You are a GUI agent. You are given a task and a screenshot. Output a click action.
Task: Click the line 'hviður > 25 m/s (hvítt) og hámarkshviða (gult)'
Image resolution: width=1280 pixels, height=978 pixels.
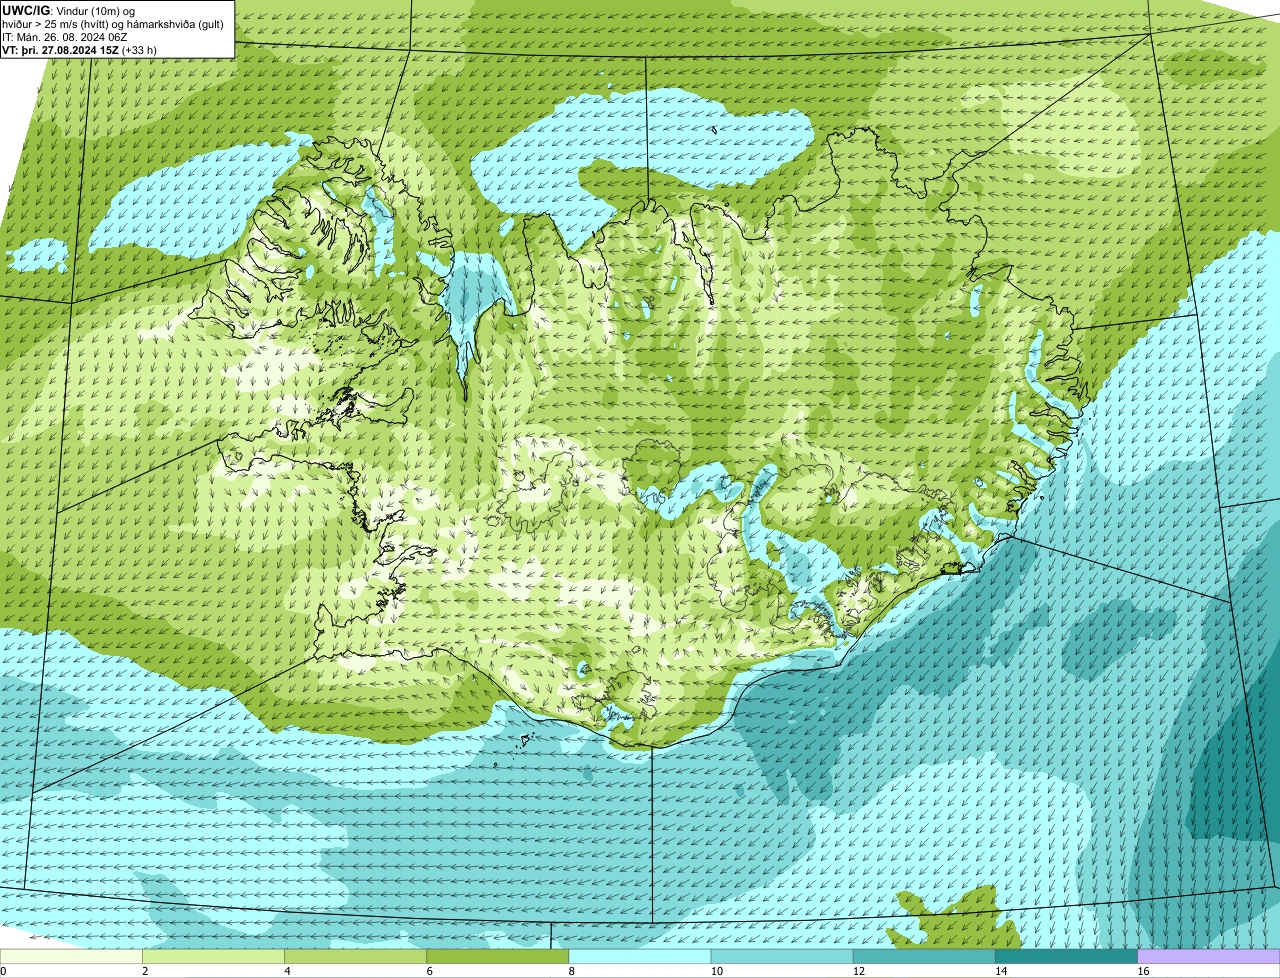click(x=113, y=24)
